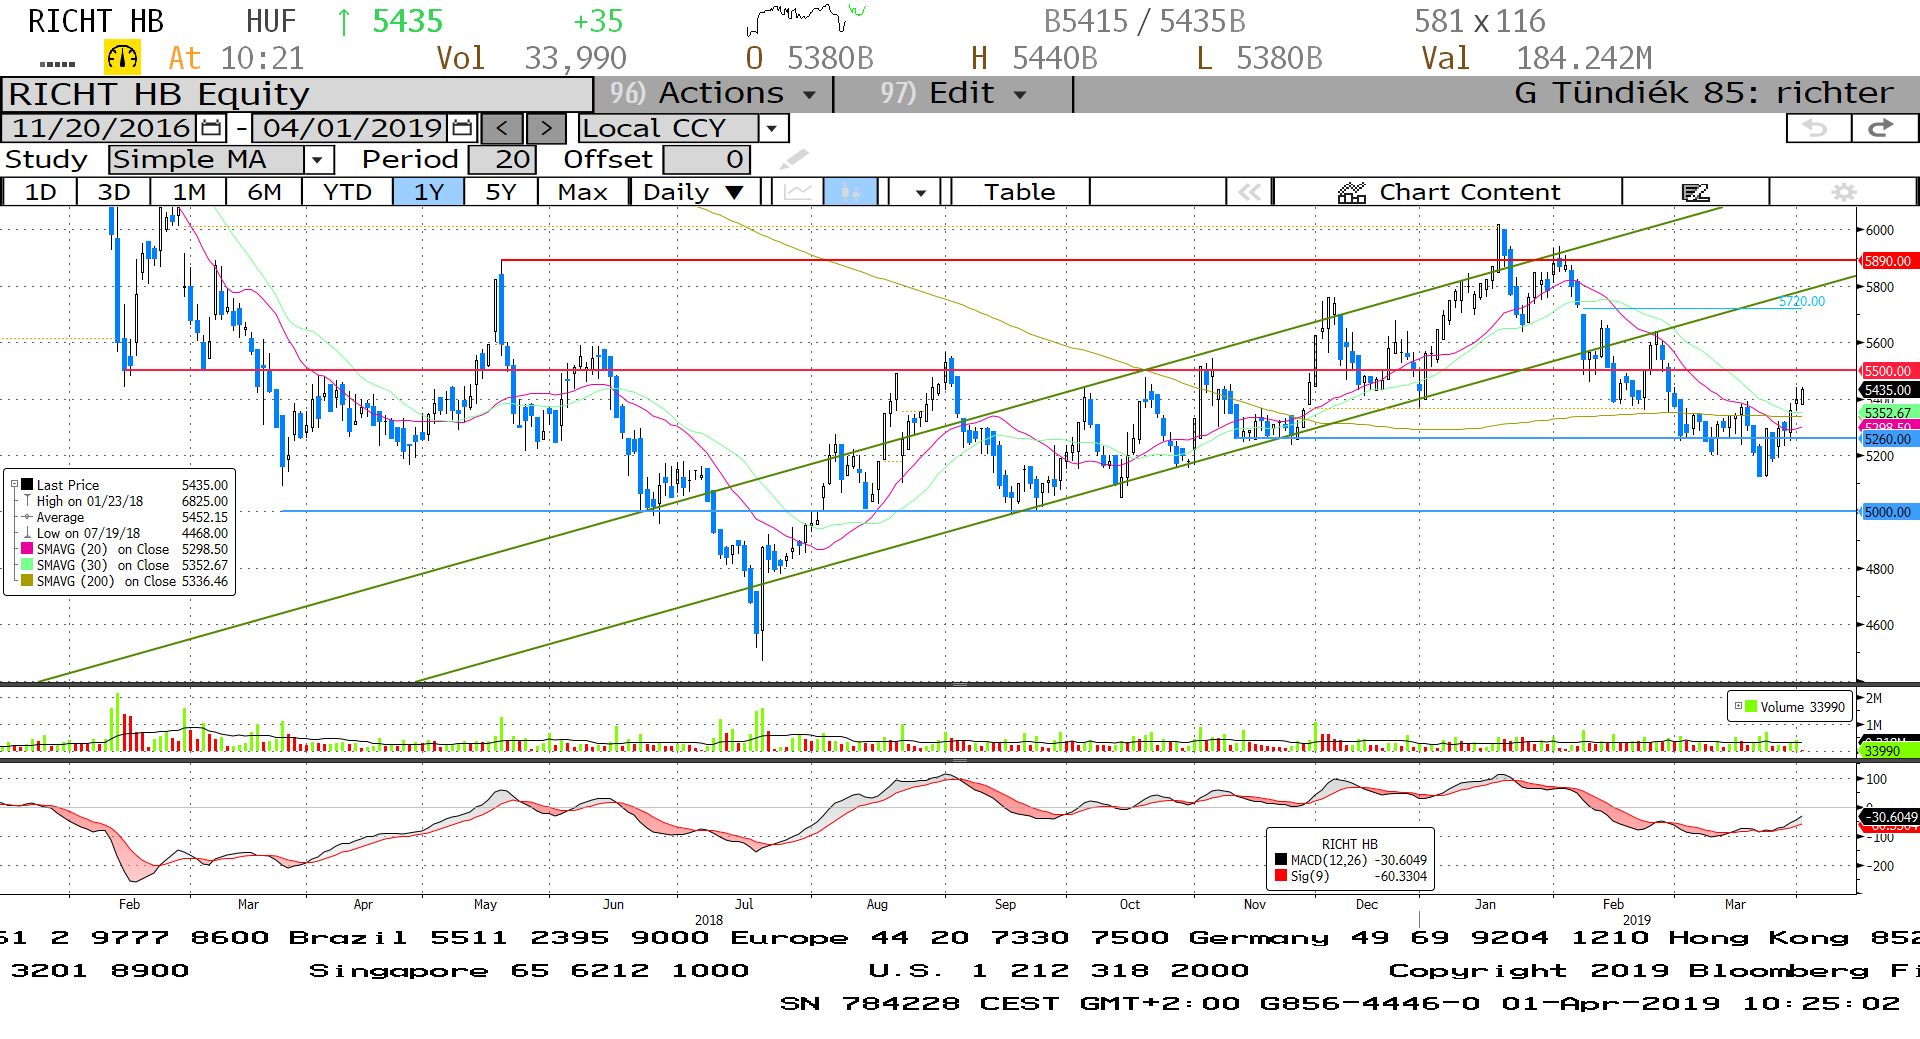Open the chart type dropdown arrow

click(920, 192)
